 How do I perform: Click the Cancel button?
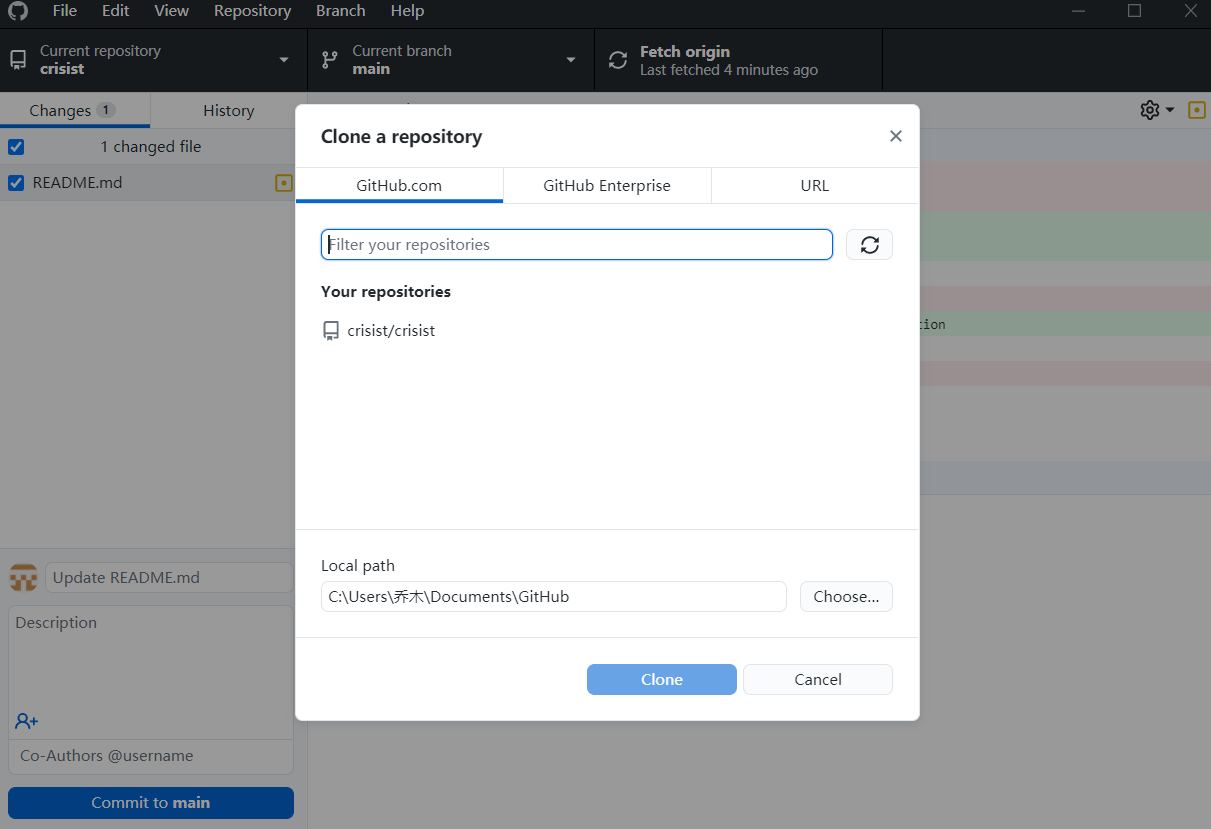pyautogui.click(x=818, y=679)
